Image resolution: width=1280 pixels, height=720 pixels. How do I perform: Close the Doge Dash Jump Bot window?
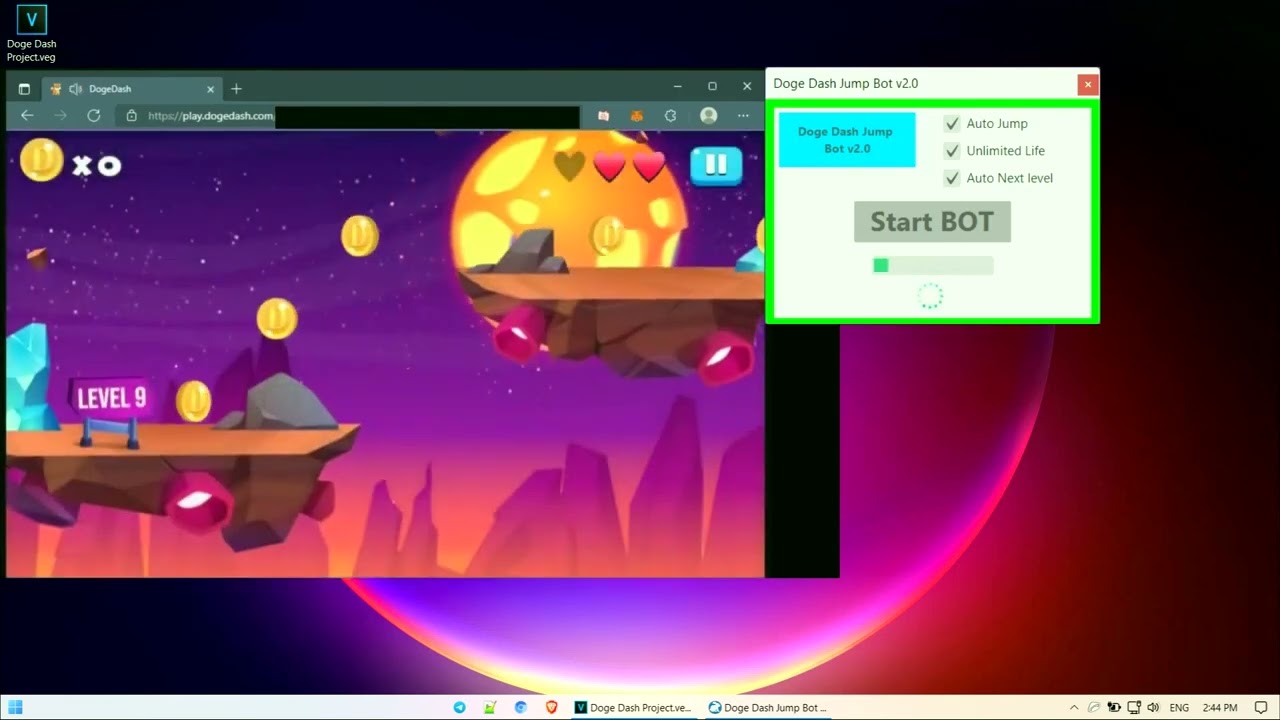[x=1088, y=85]
